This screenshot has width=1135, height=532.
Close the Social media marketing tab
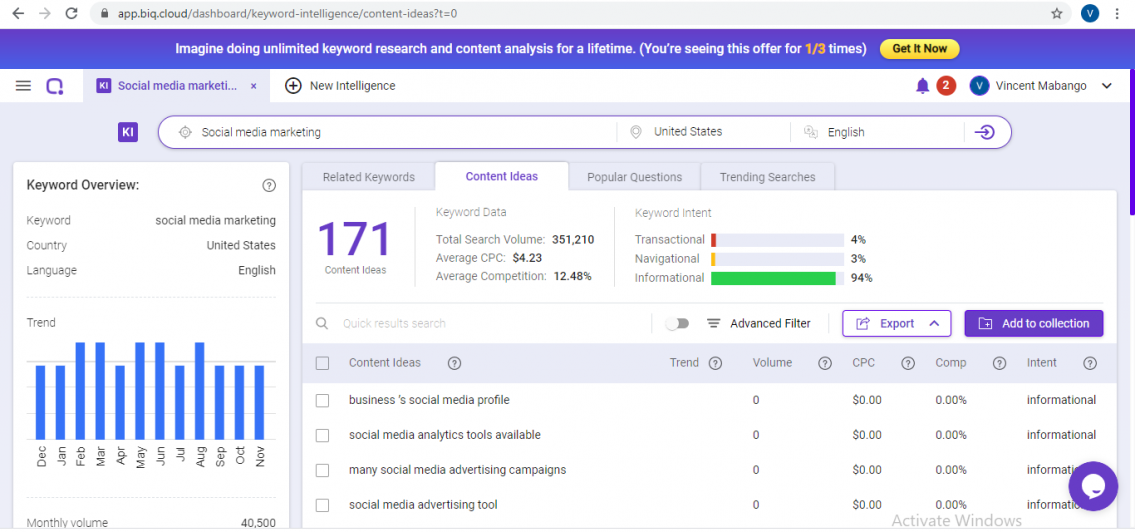click(253, 85)
